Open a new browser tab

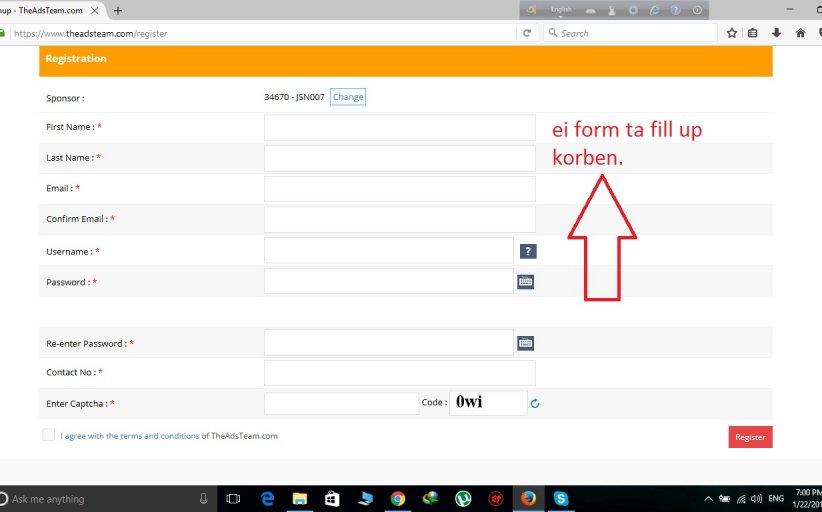pos(118,10)
